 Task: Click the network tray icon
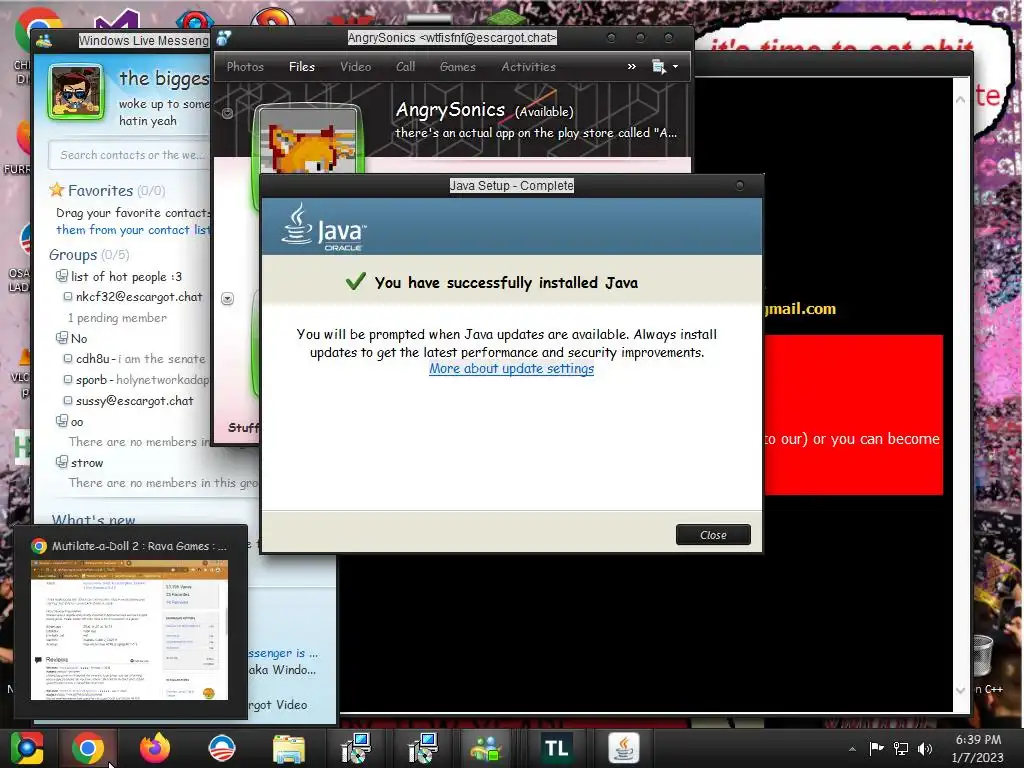[901, 748]
